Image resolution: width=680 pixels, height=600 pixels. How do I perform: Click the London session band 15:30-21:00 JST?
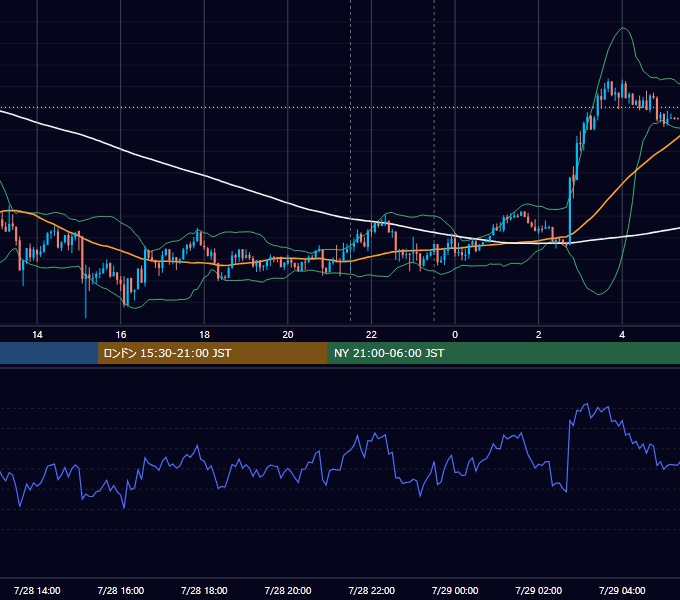pos(212,353)
